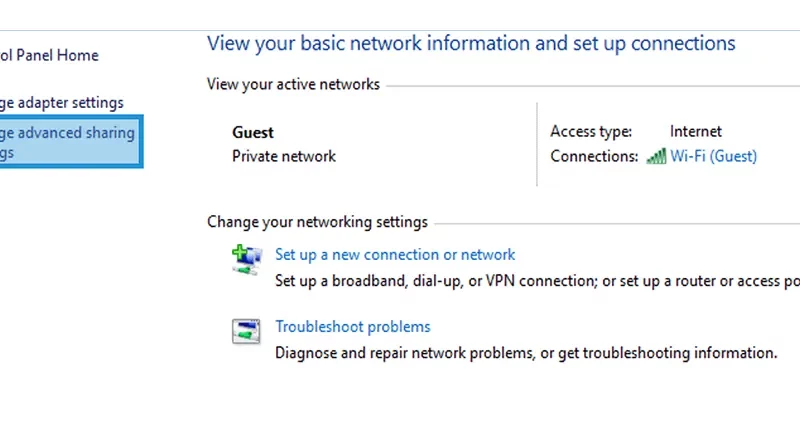This screenshot has width=800, height=435.
Task: Click the Access type label
Action: click(x=591, y=132)
